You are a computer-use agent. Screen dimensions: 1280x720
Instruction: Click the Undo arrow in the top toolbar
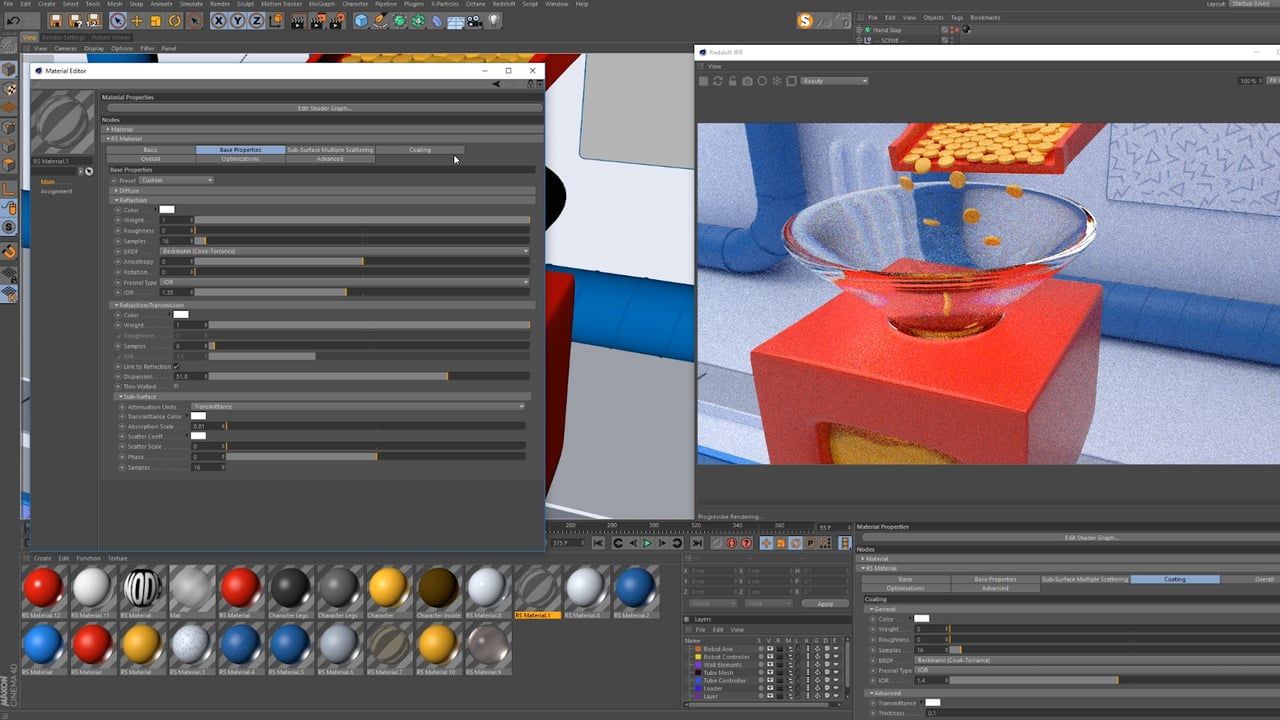[x=13, y=21]
